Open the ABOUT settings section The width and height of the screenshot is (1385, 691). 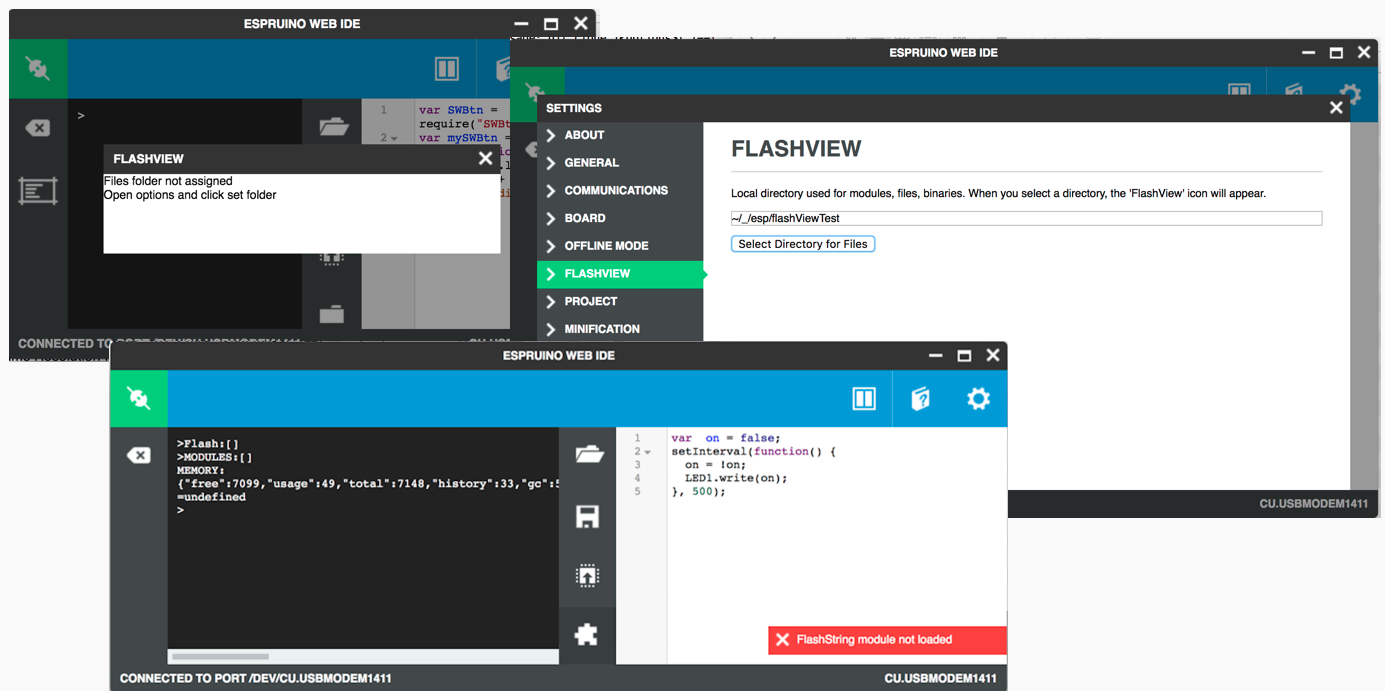(x=620, y=135)
